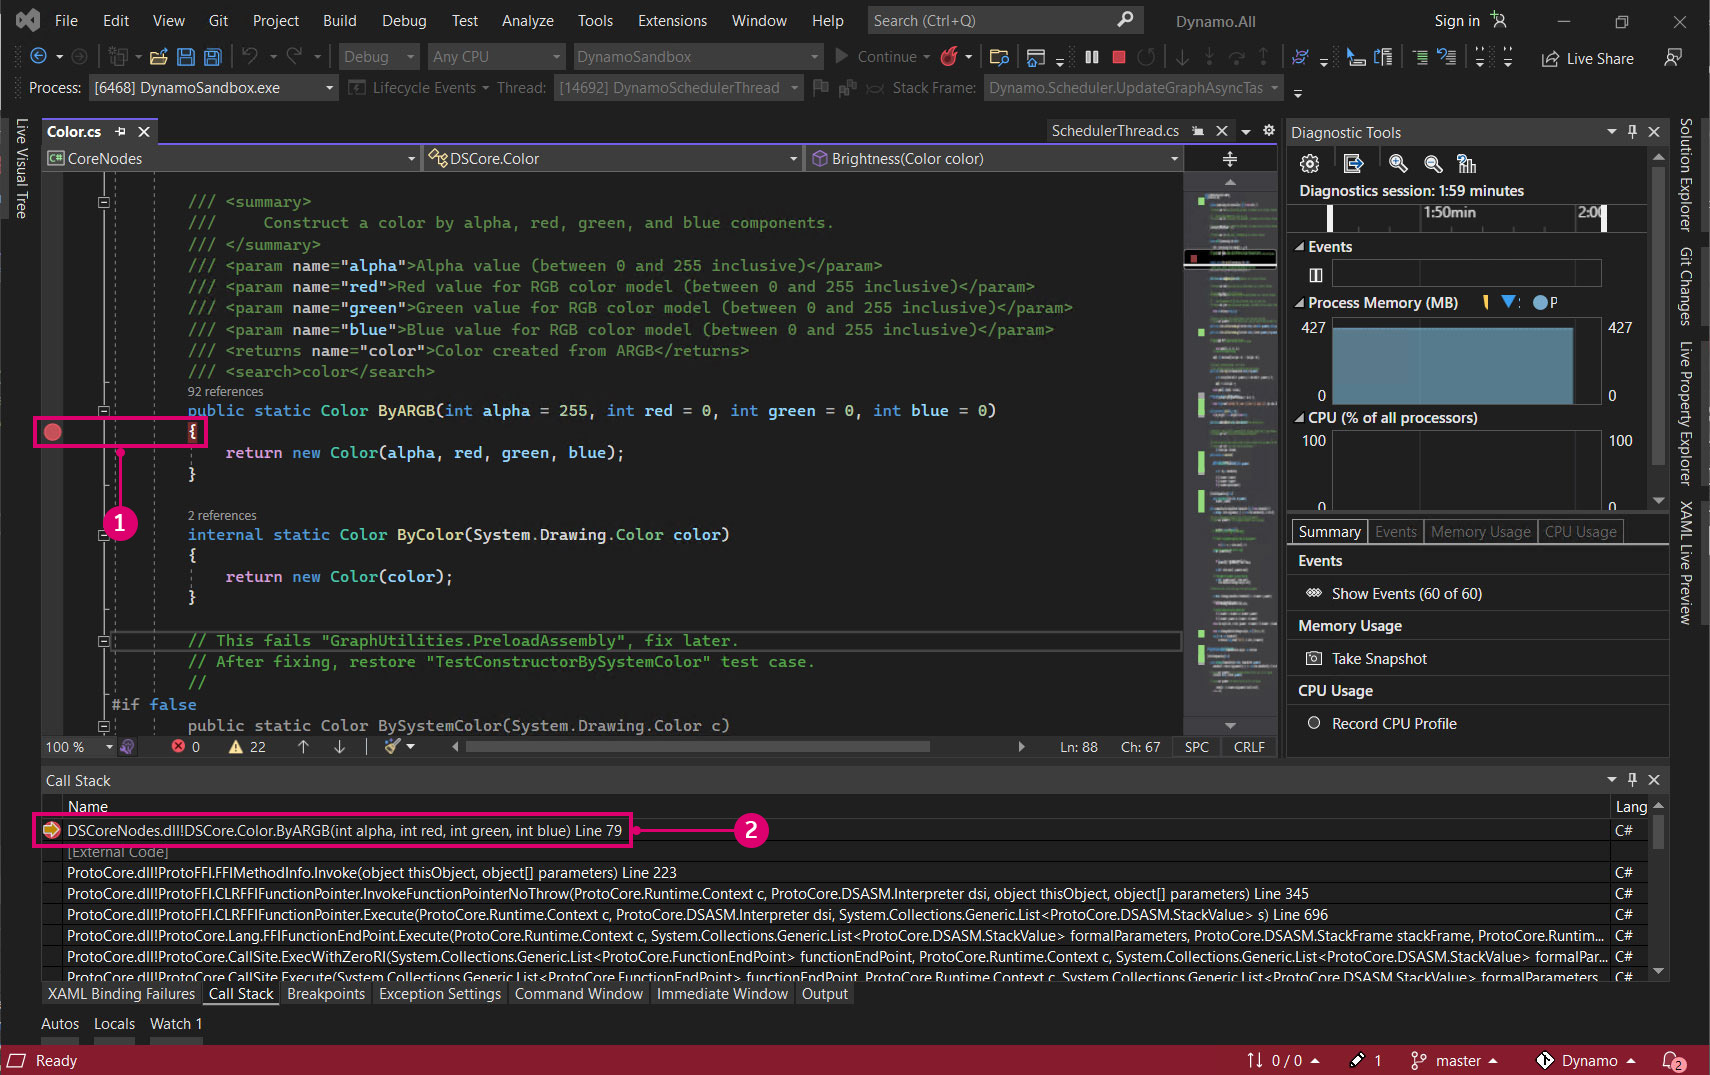The image size is (1710, 1075).
Task: Navigate backward with the toolbar arrow
Action: (38, 57)
